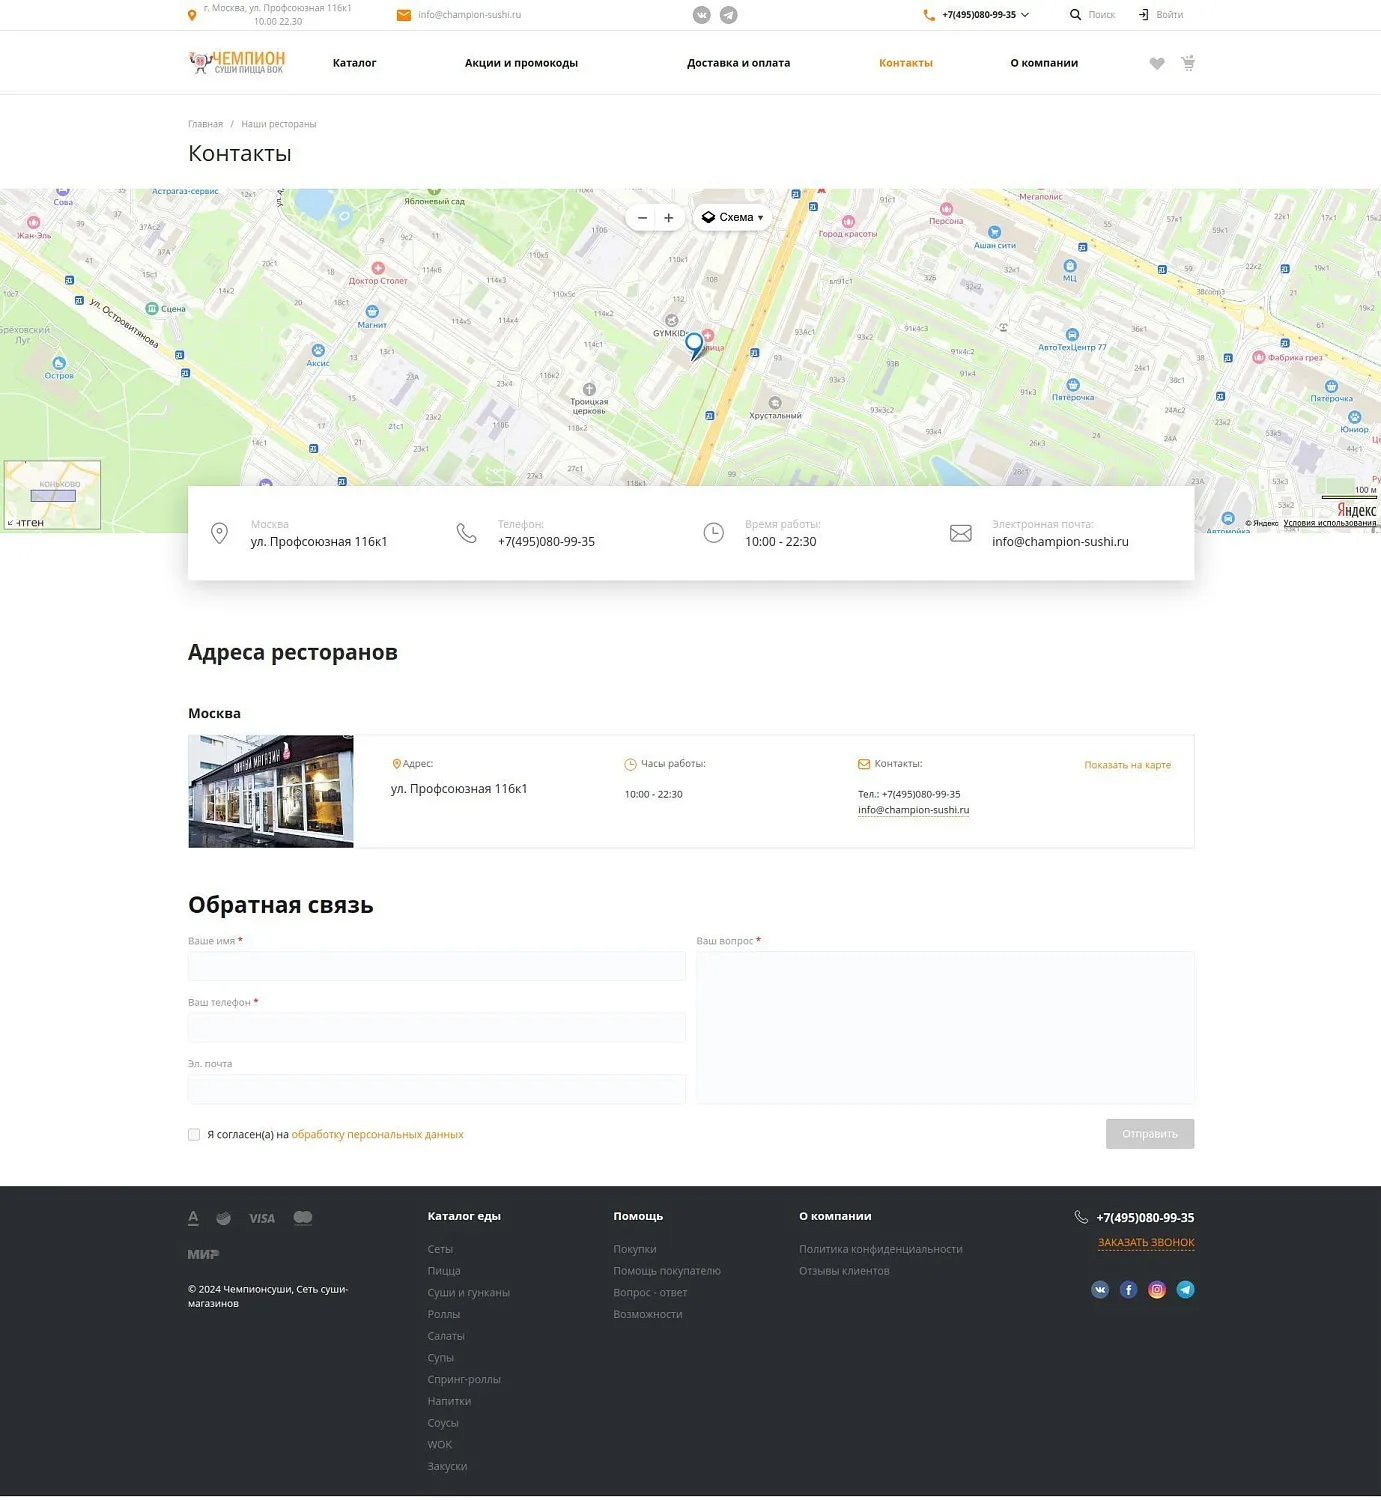Zoom out the map with minus button
1381x1500 pixels.
tap(642, 218)
